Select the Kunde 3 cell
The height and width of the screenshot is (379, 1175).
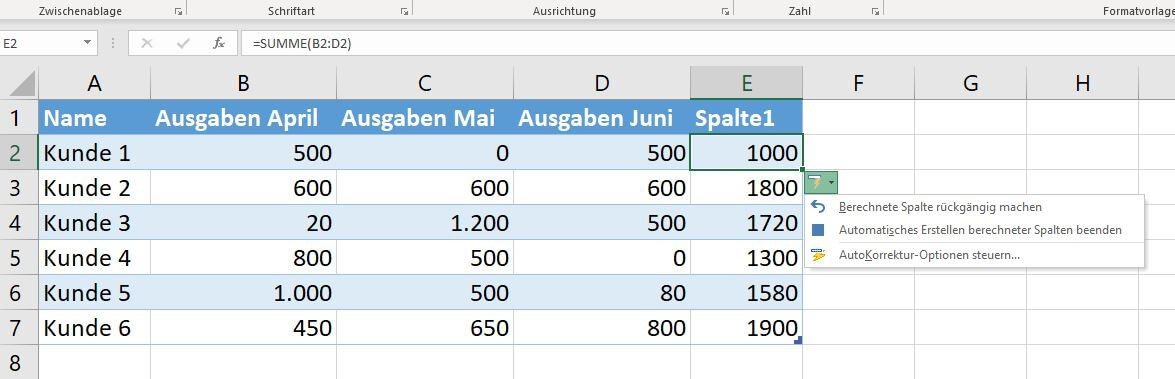click(x=94, y=222)
